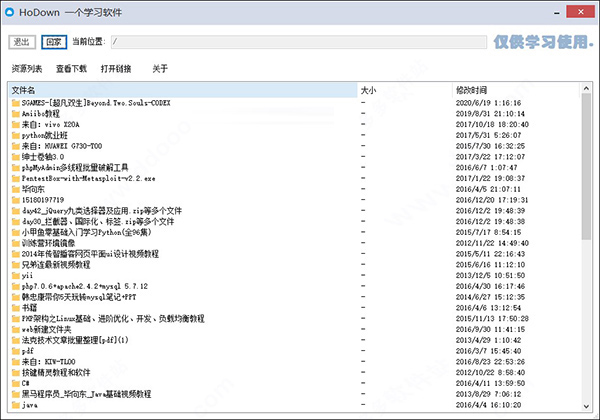Select folder icon of 小甲鱼零基础入门学习Python
The image size is (600, 420).
point(16,232)
